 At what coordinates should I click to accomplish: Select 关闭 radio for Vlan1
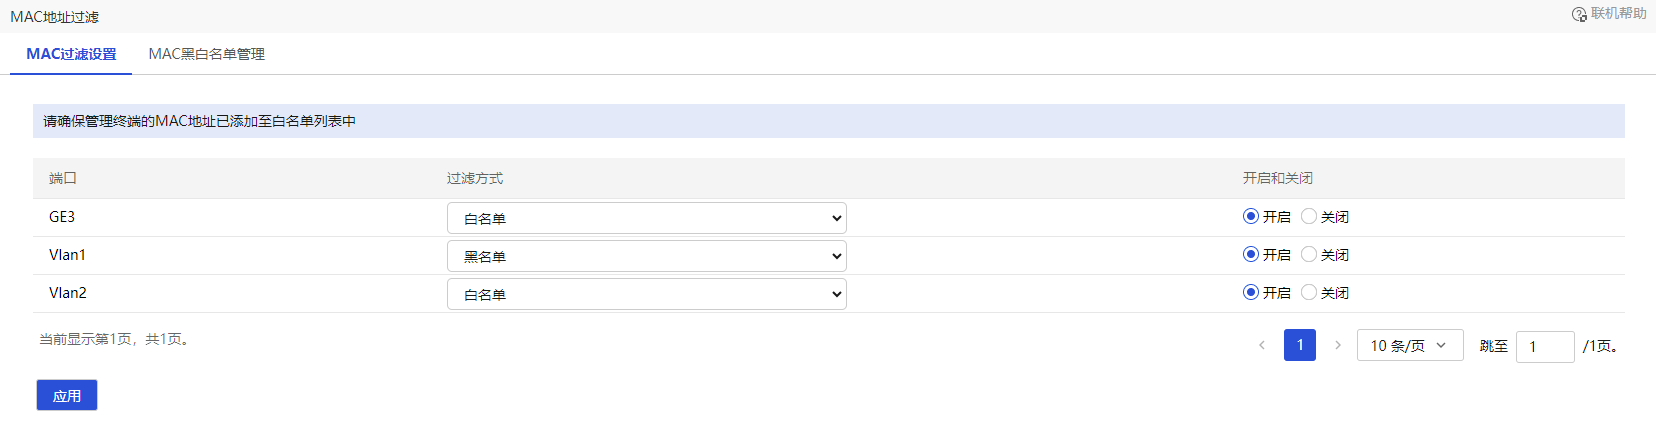tap(1309, 254)
